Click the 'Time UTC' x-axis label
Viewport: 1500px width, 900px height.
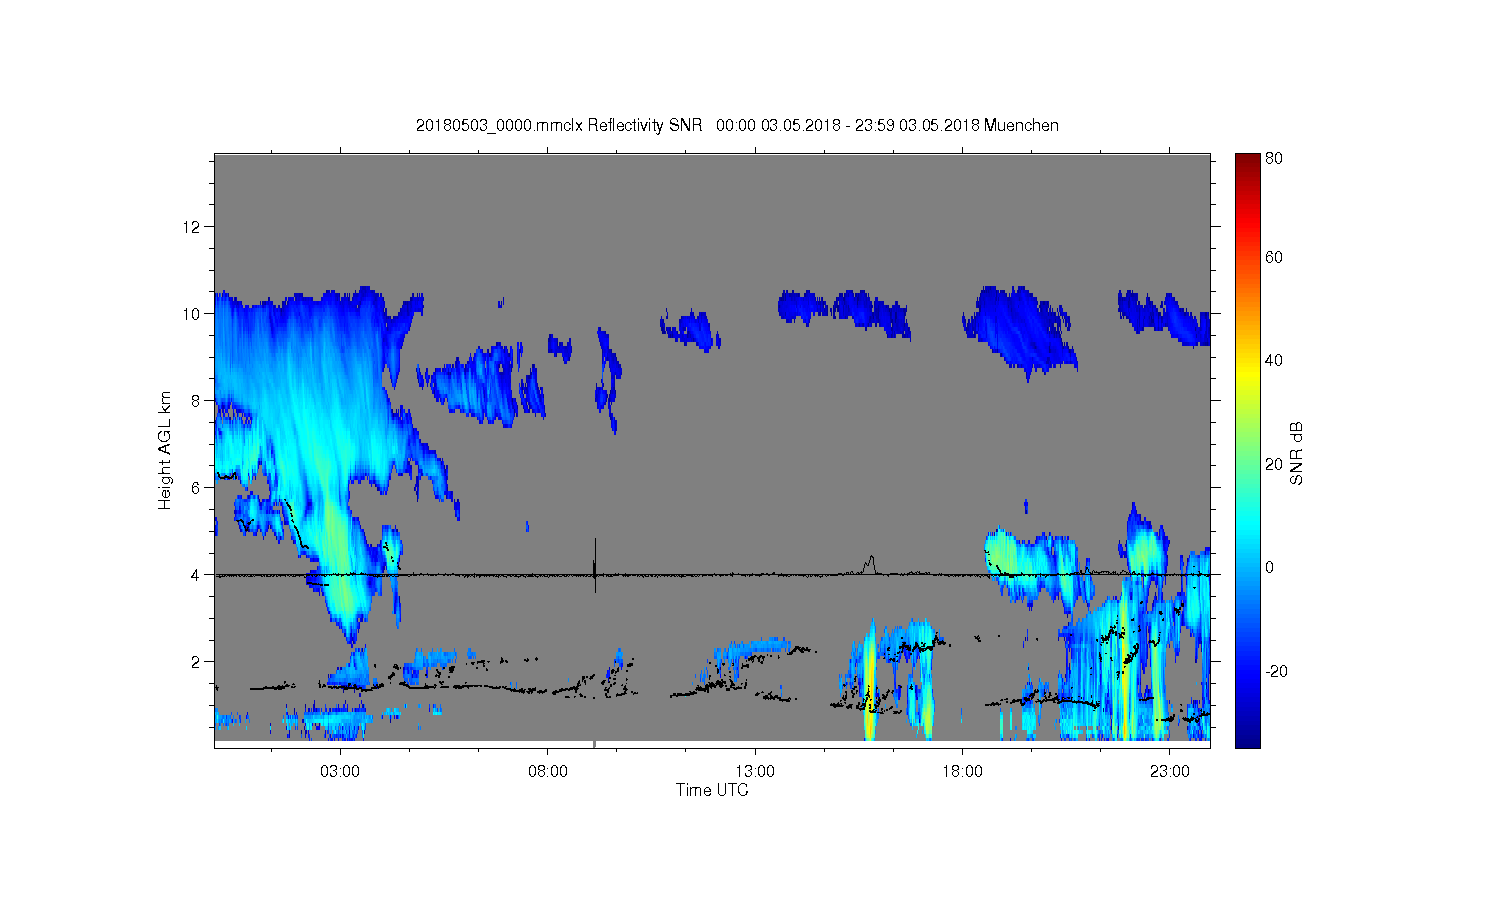712,790
